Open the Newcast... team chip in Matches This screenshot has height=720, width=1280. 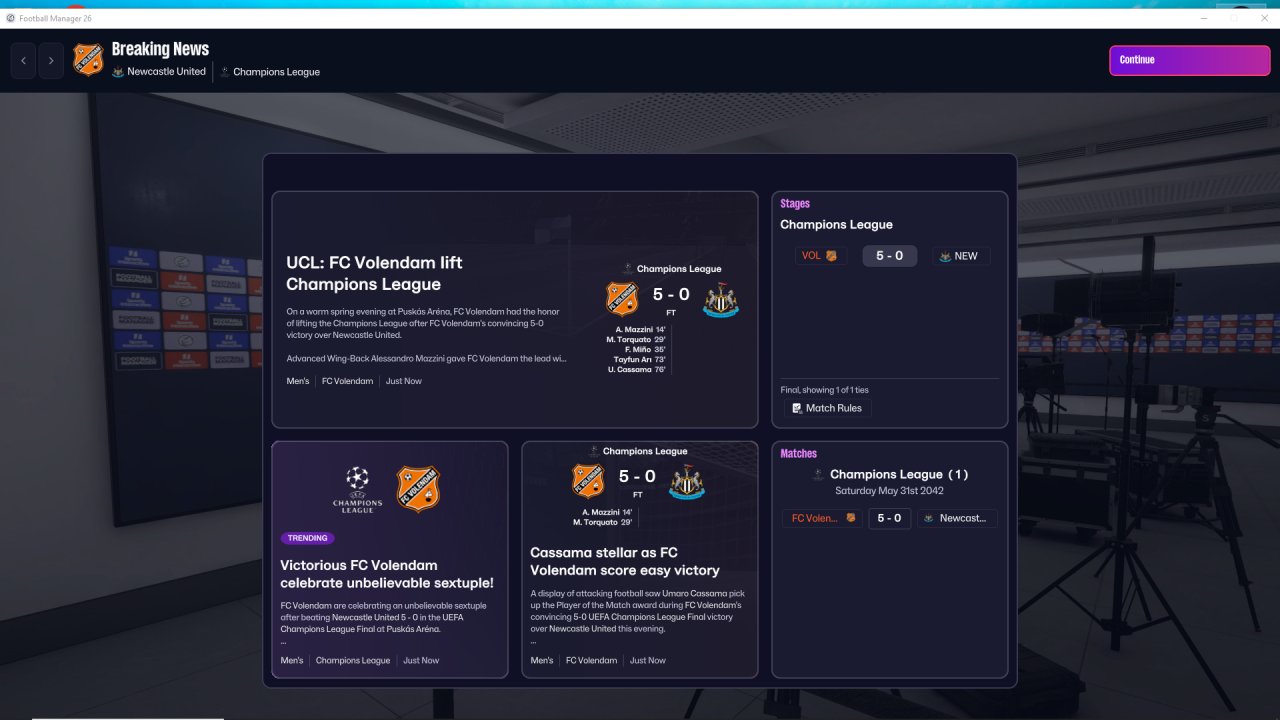pyautogui.click(x=956, y=518)
